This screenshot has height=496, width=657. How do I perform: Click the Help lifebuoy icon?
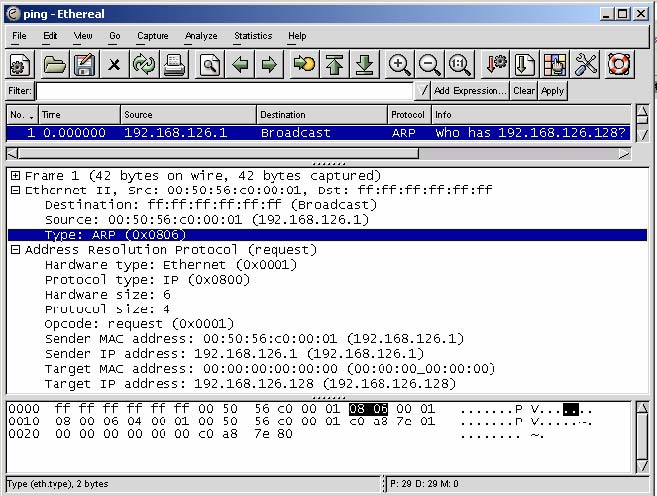tap(618, 65)
